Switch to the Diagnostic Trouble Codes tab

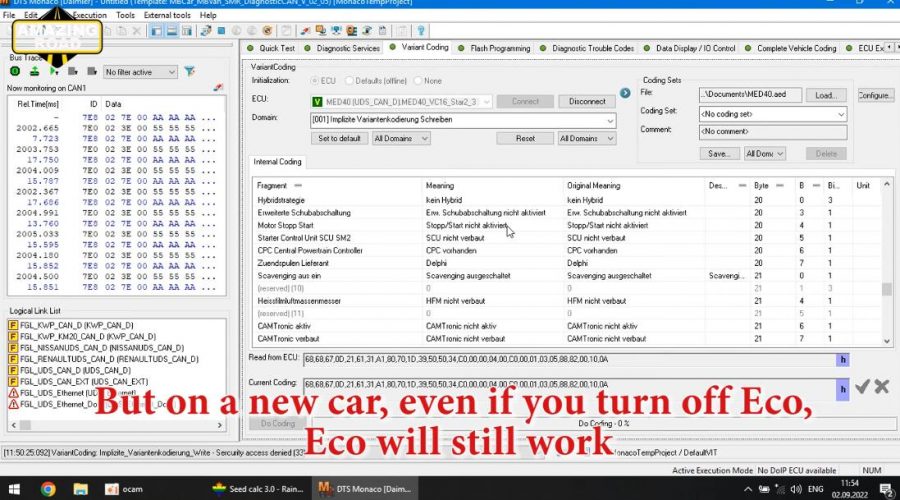pyautogui.click(x=592, y=48)
